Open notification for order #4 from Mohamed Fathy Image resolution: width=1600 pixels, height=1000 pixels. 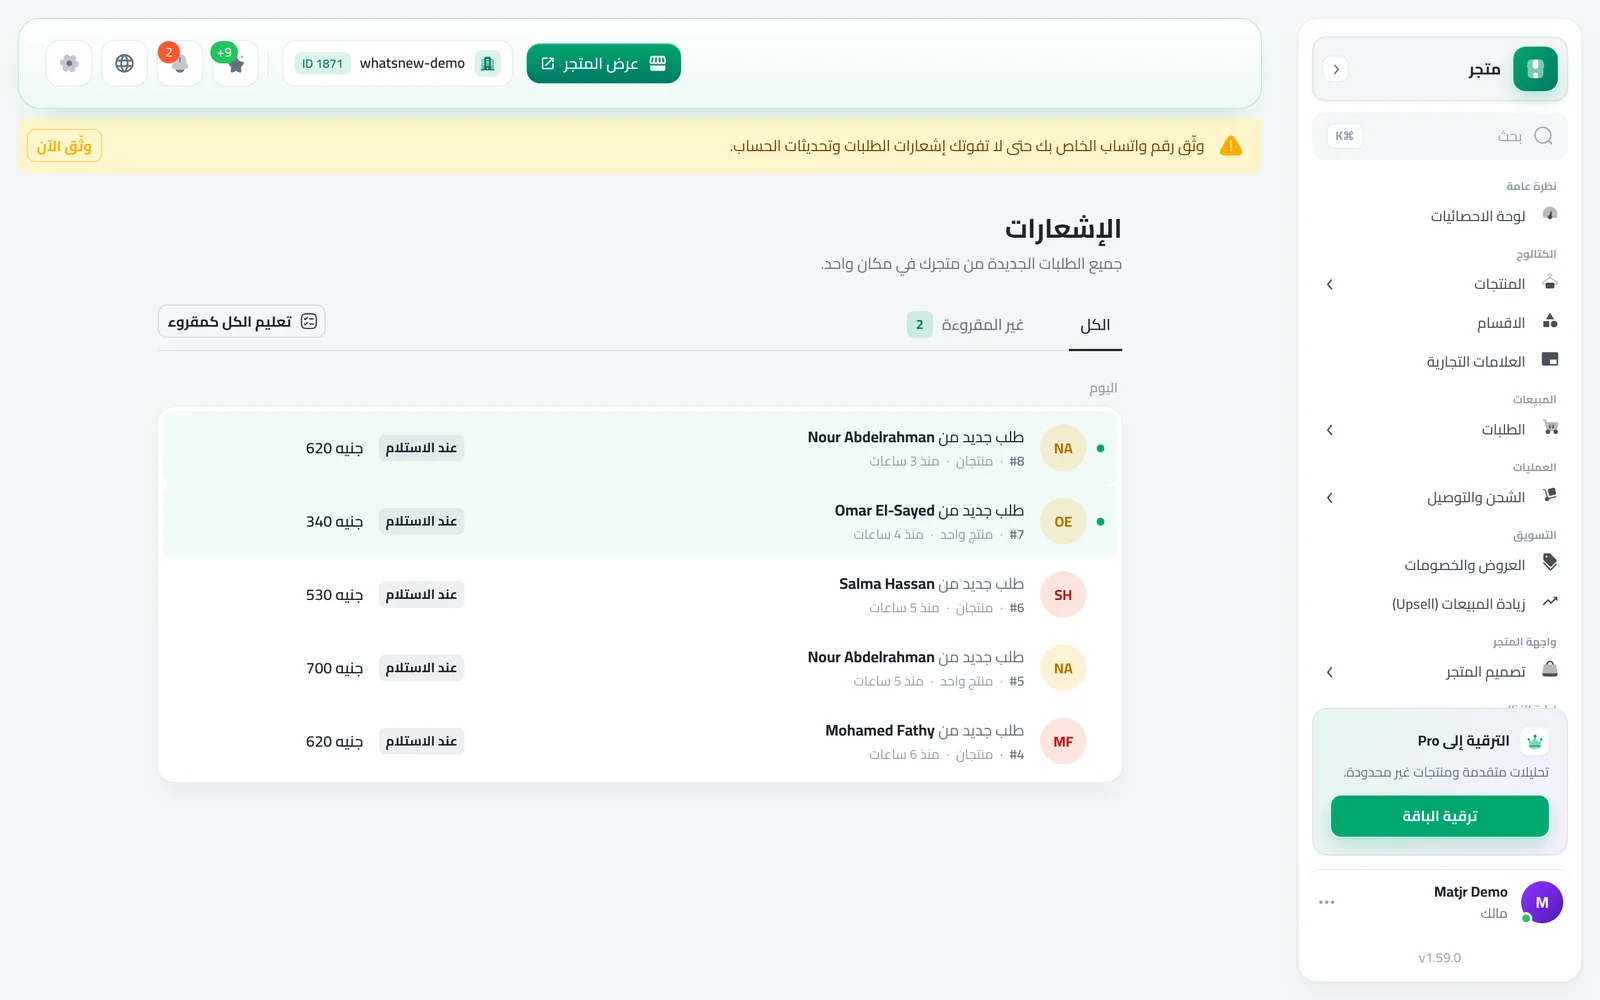(640, 741)
